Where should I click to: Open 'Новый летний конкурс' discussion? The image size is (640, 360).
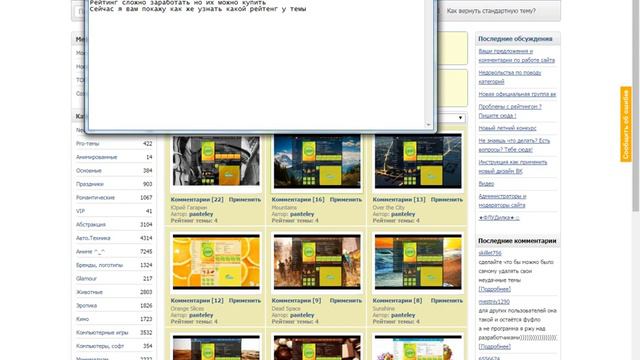coord(507,128)
